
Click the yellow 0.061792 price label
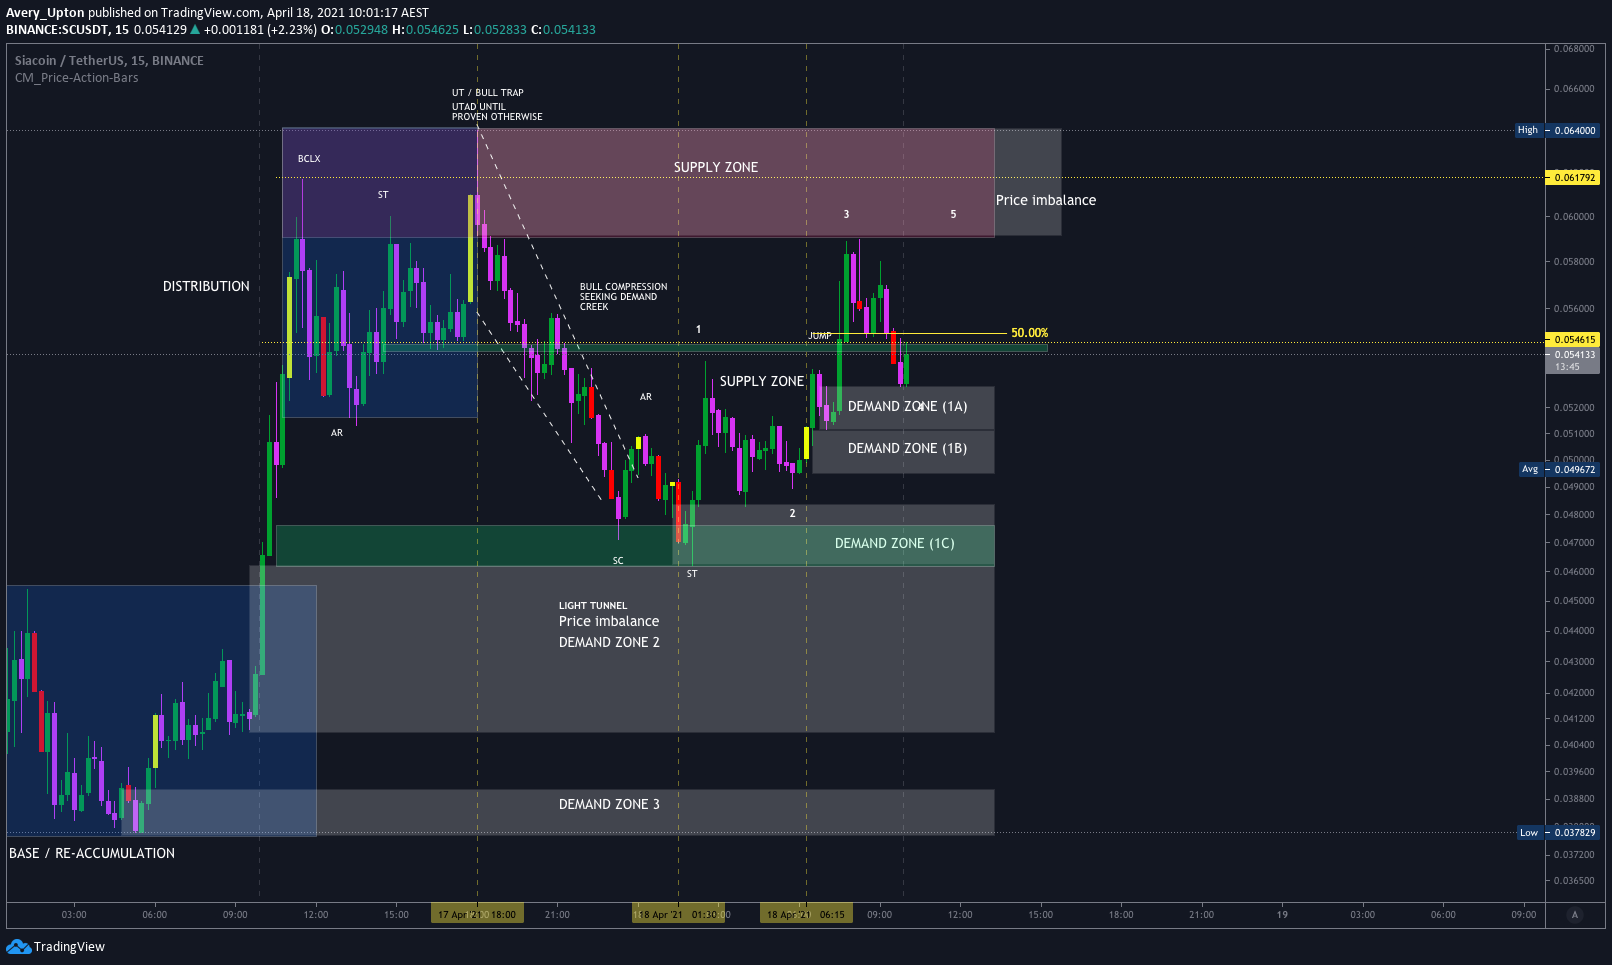click(x=1572, y=177)
